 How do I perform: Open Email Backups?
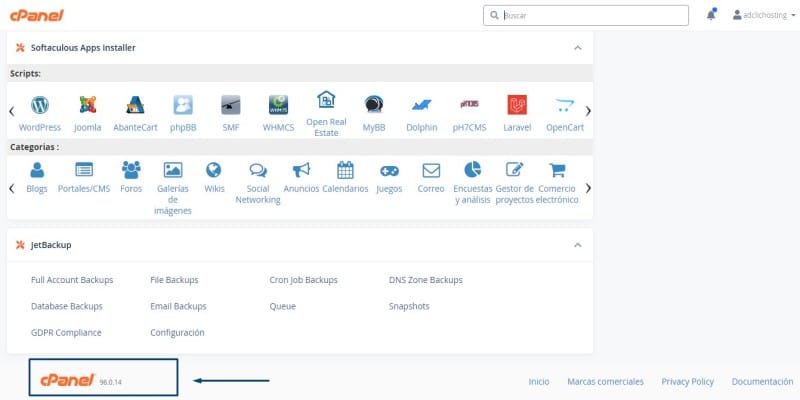[179, 306]
